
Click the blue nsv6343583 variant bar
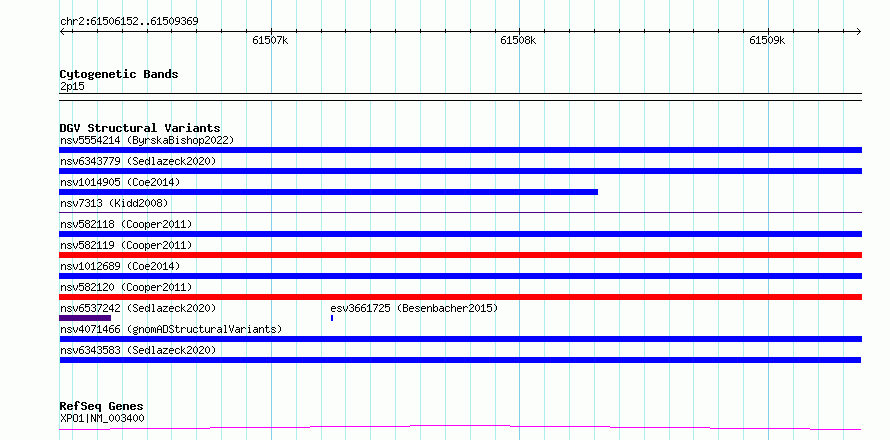pos(460,360)
